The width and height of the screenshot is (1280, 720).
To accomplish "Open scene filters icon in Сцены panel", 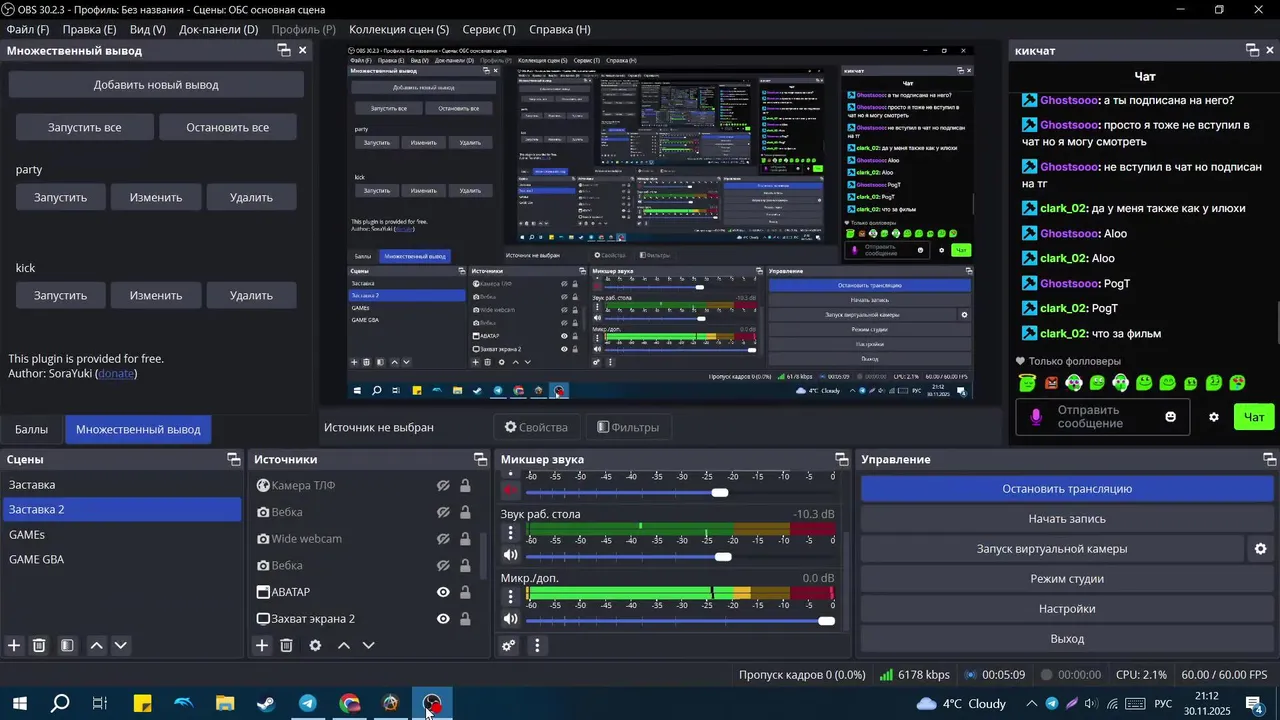I will (67, 646).
